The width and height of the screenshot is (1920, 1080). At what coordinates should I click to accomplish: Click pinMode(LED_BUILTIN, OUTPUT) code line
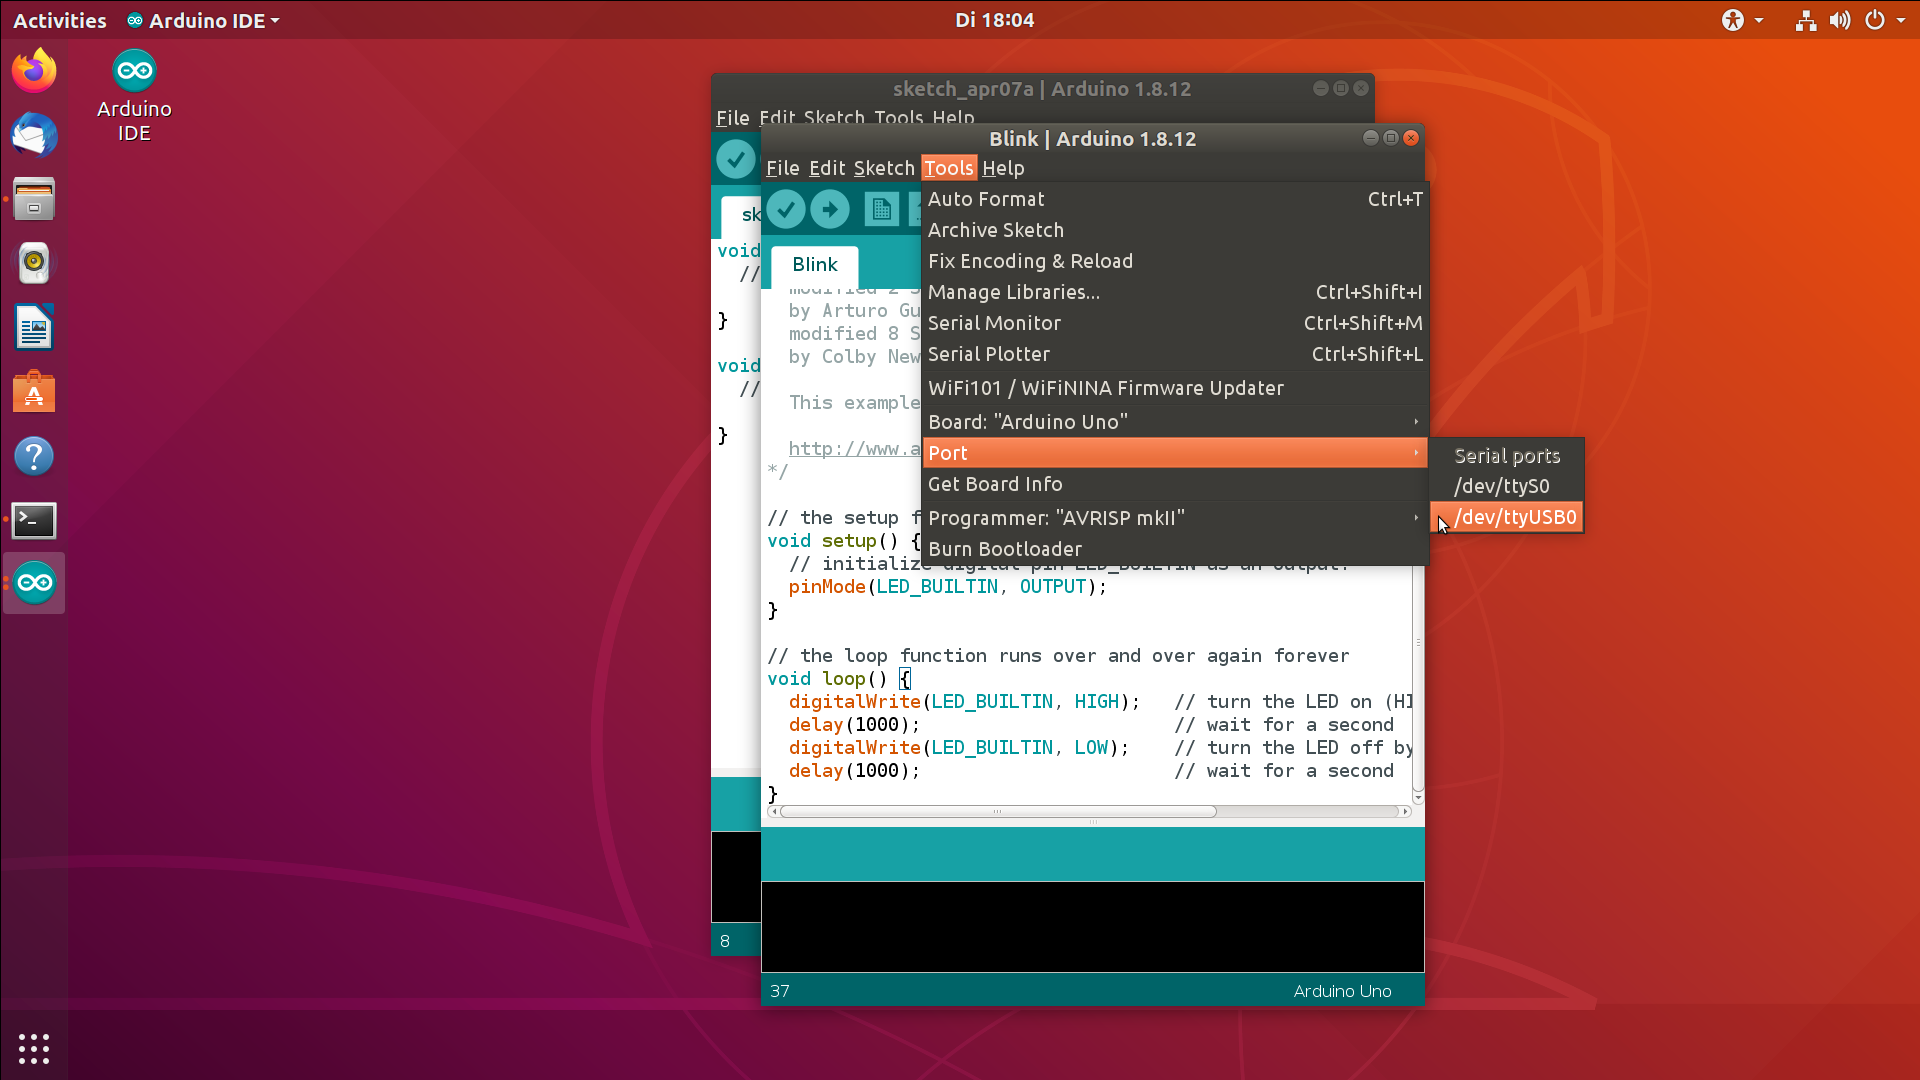[947, 587]
